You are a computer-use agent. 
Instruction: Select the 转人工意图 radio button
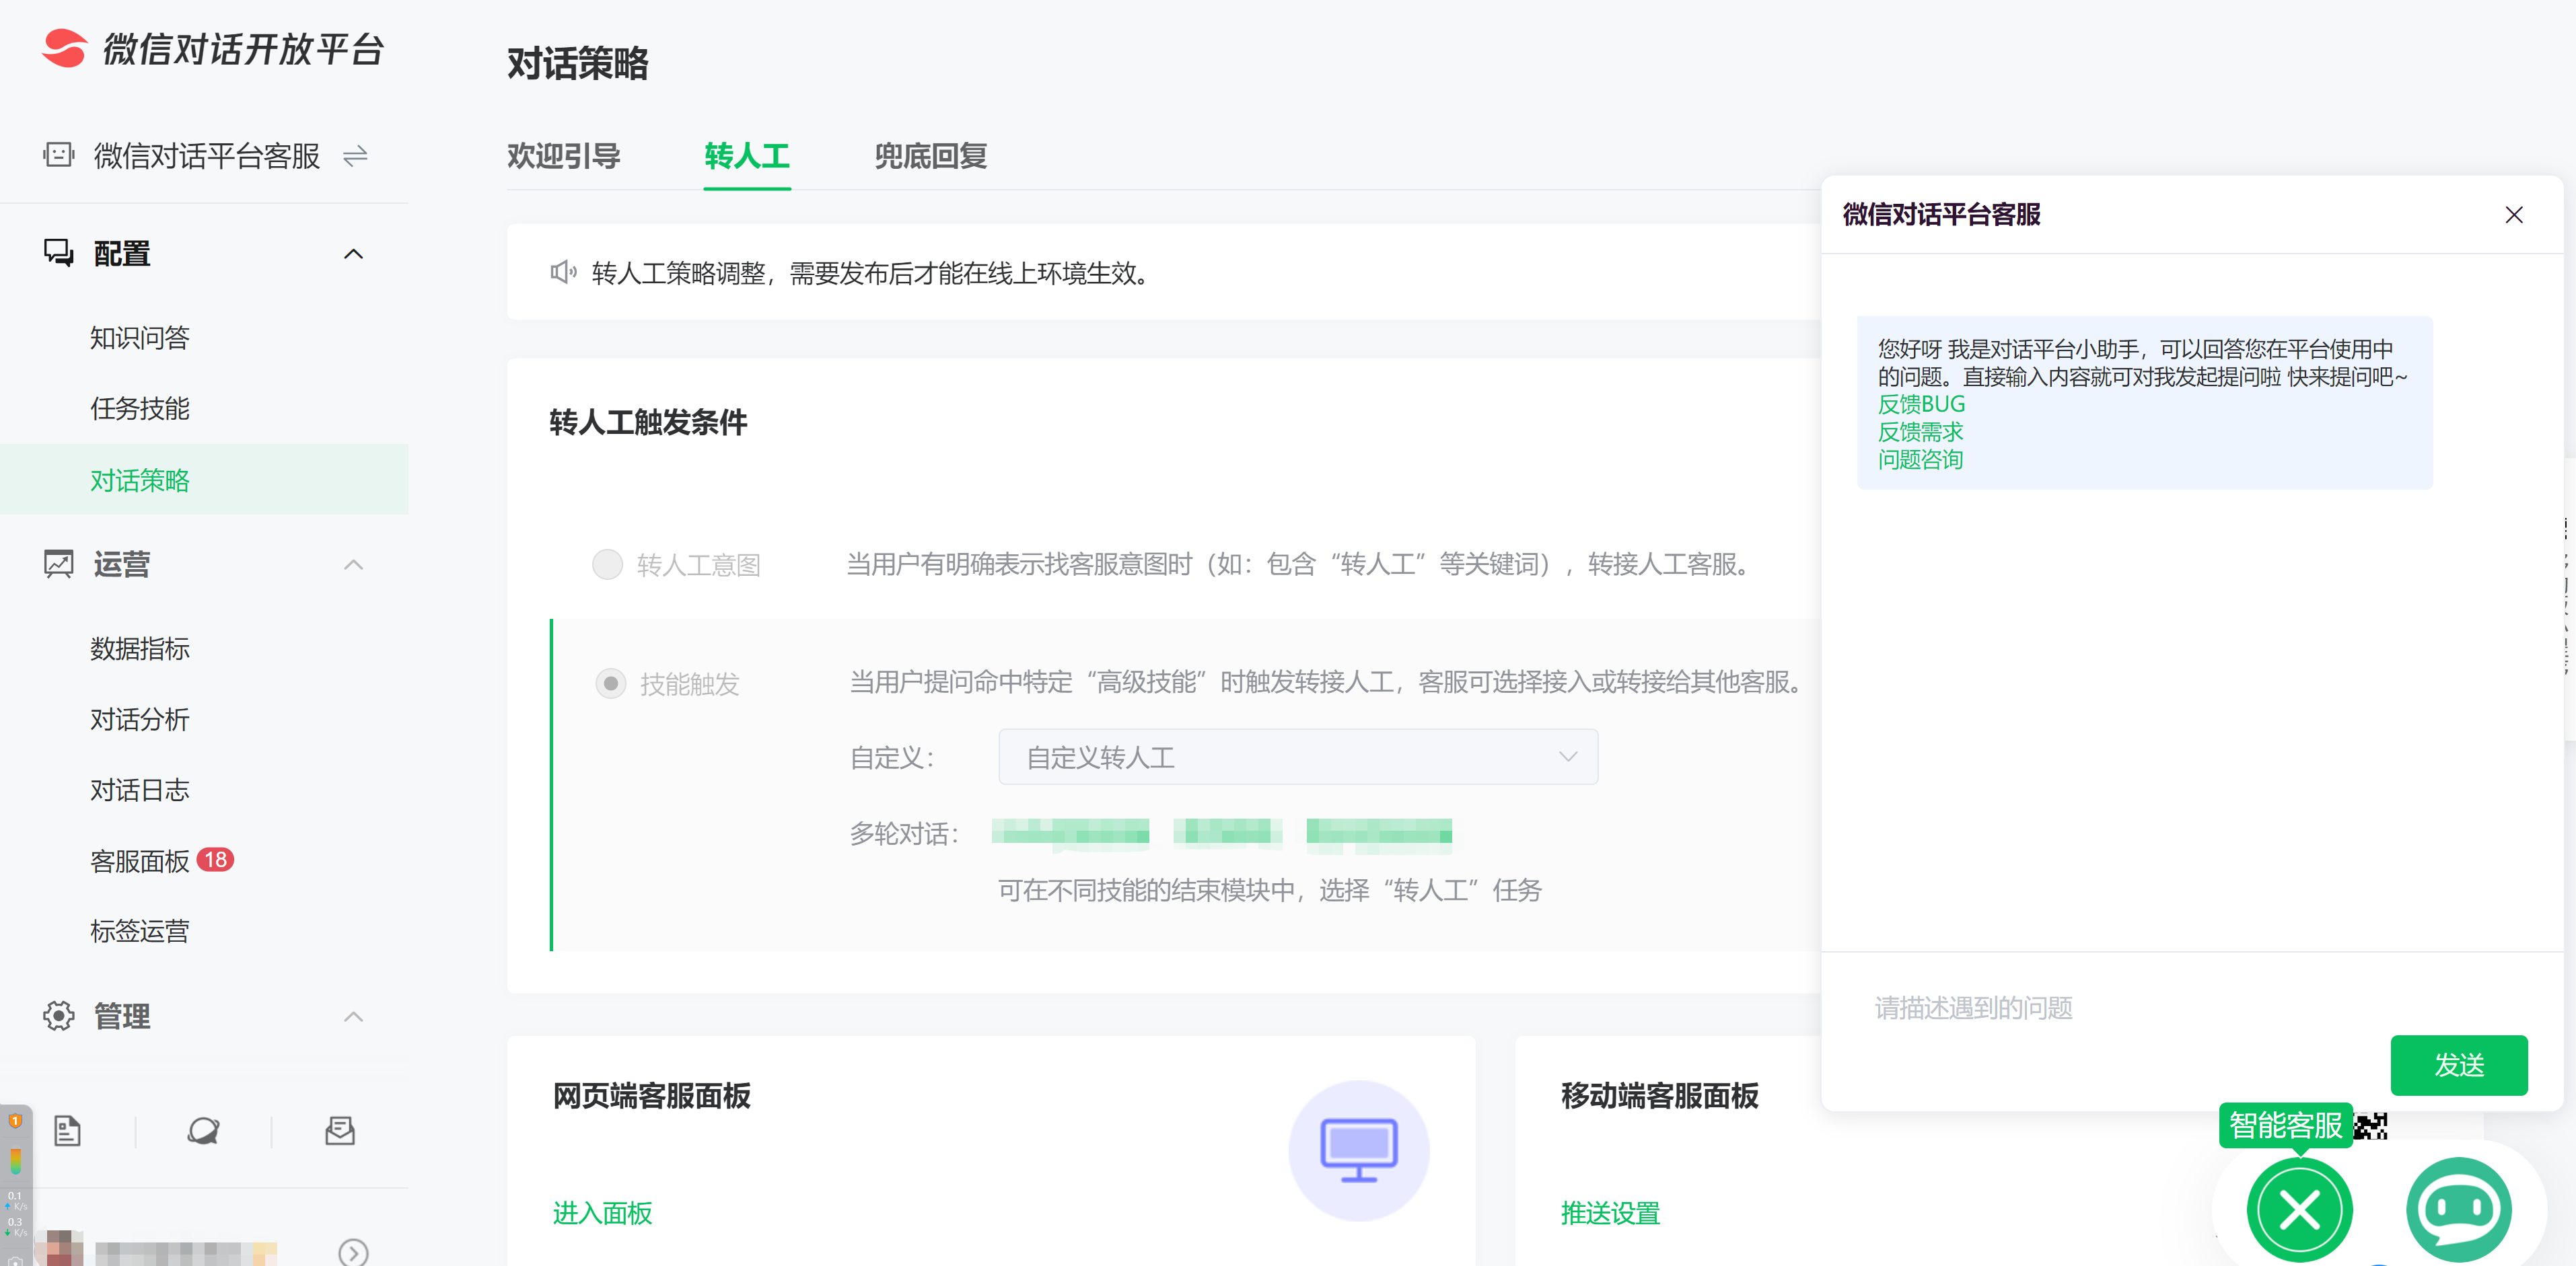(x=607, y=564)
